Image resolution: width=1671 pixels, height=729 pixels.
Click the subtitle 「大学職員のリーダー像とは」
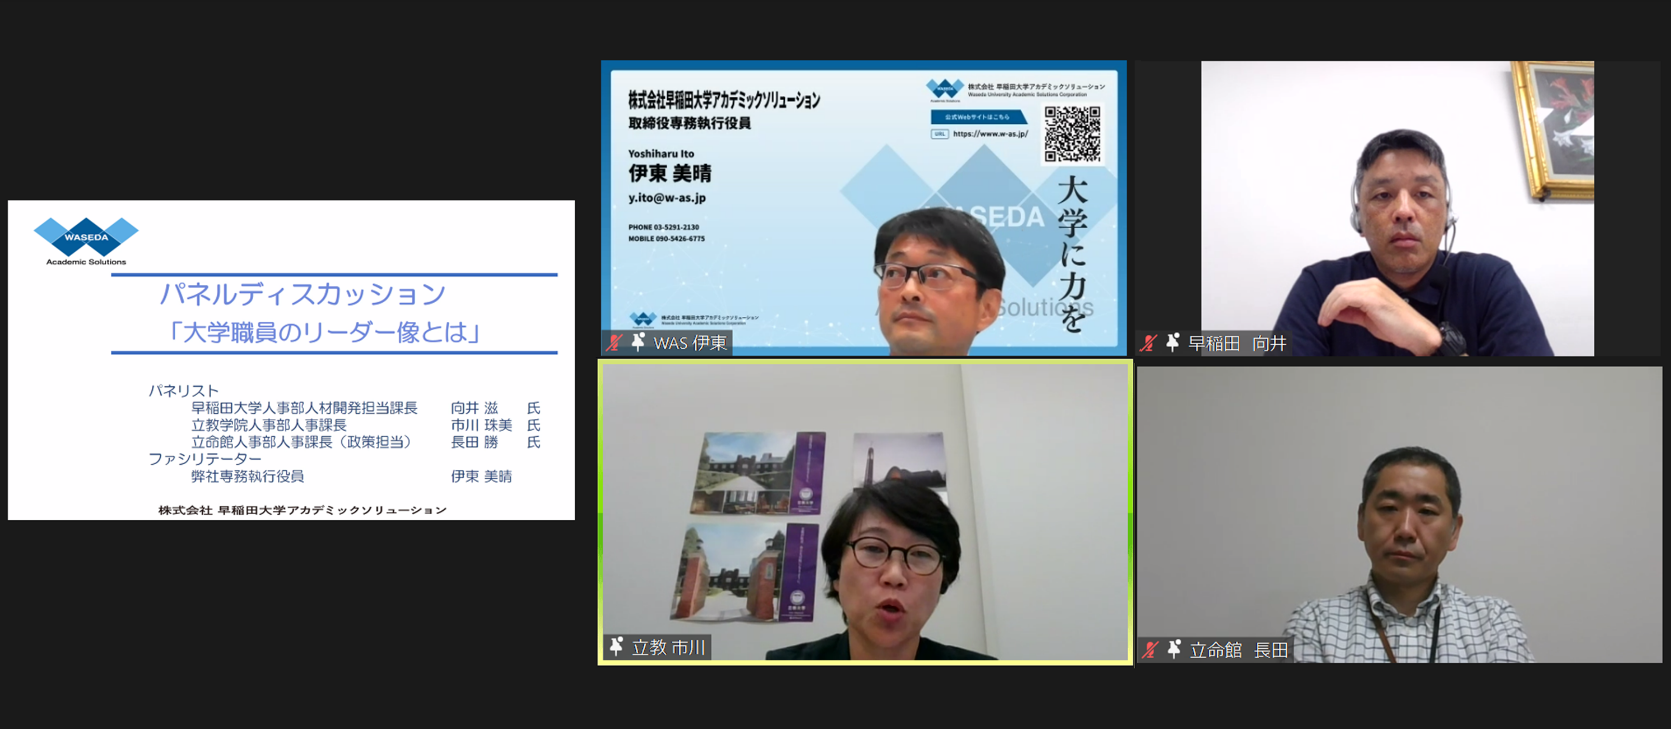click(x=325, y=332)
